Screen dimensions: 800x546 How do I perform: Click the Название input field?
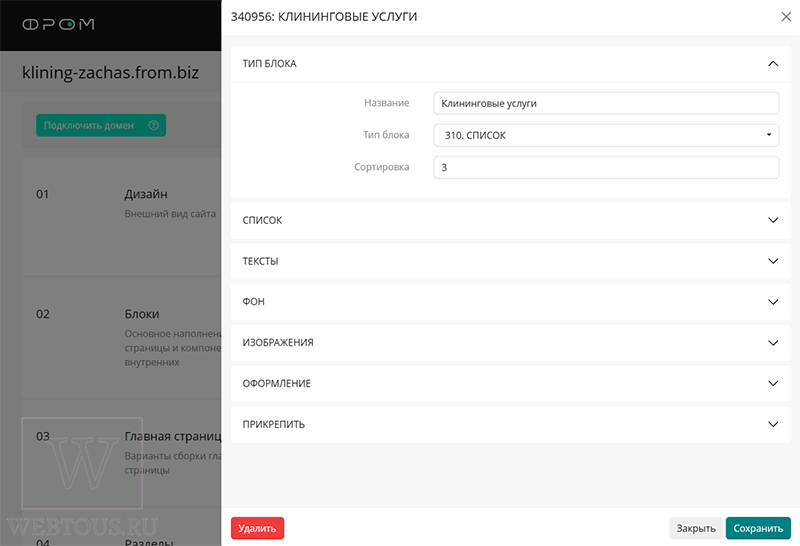click(x=606, y=103)
